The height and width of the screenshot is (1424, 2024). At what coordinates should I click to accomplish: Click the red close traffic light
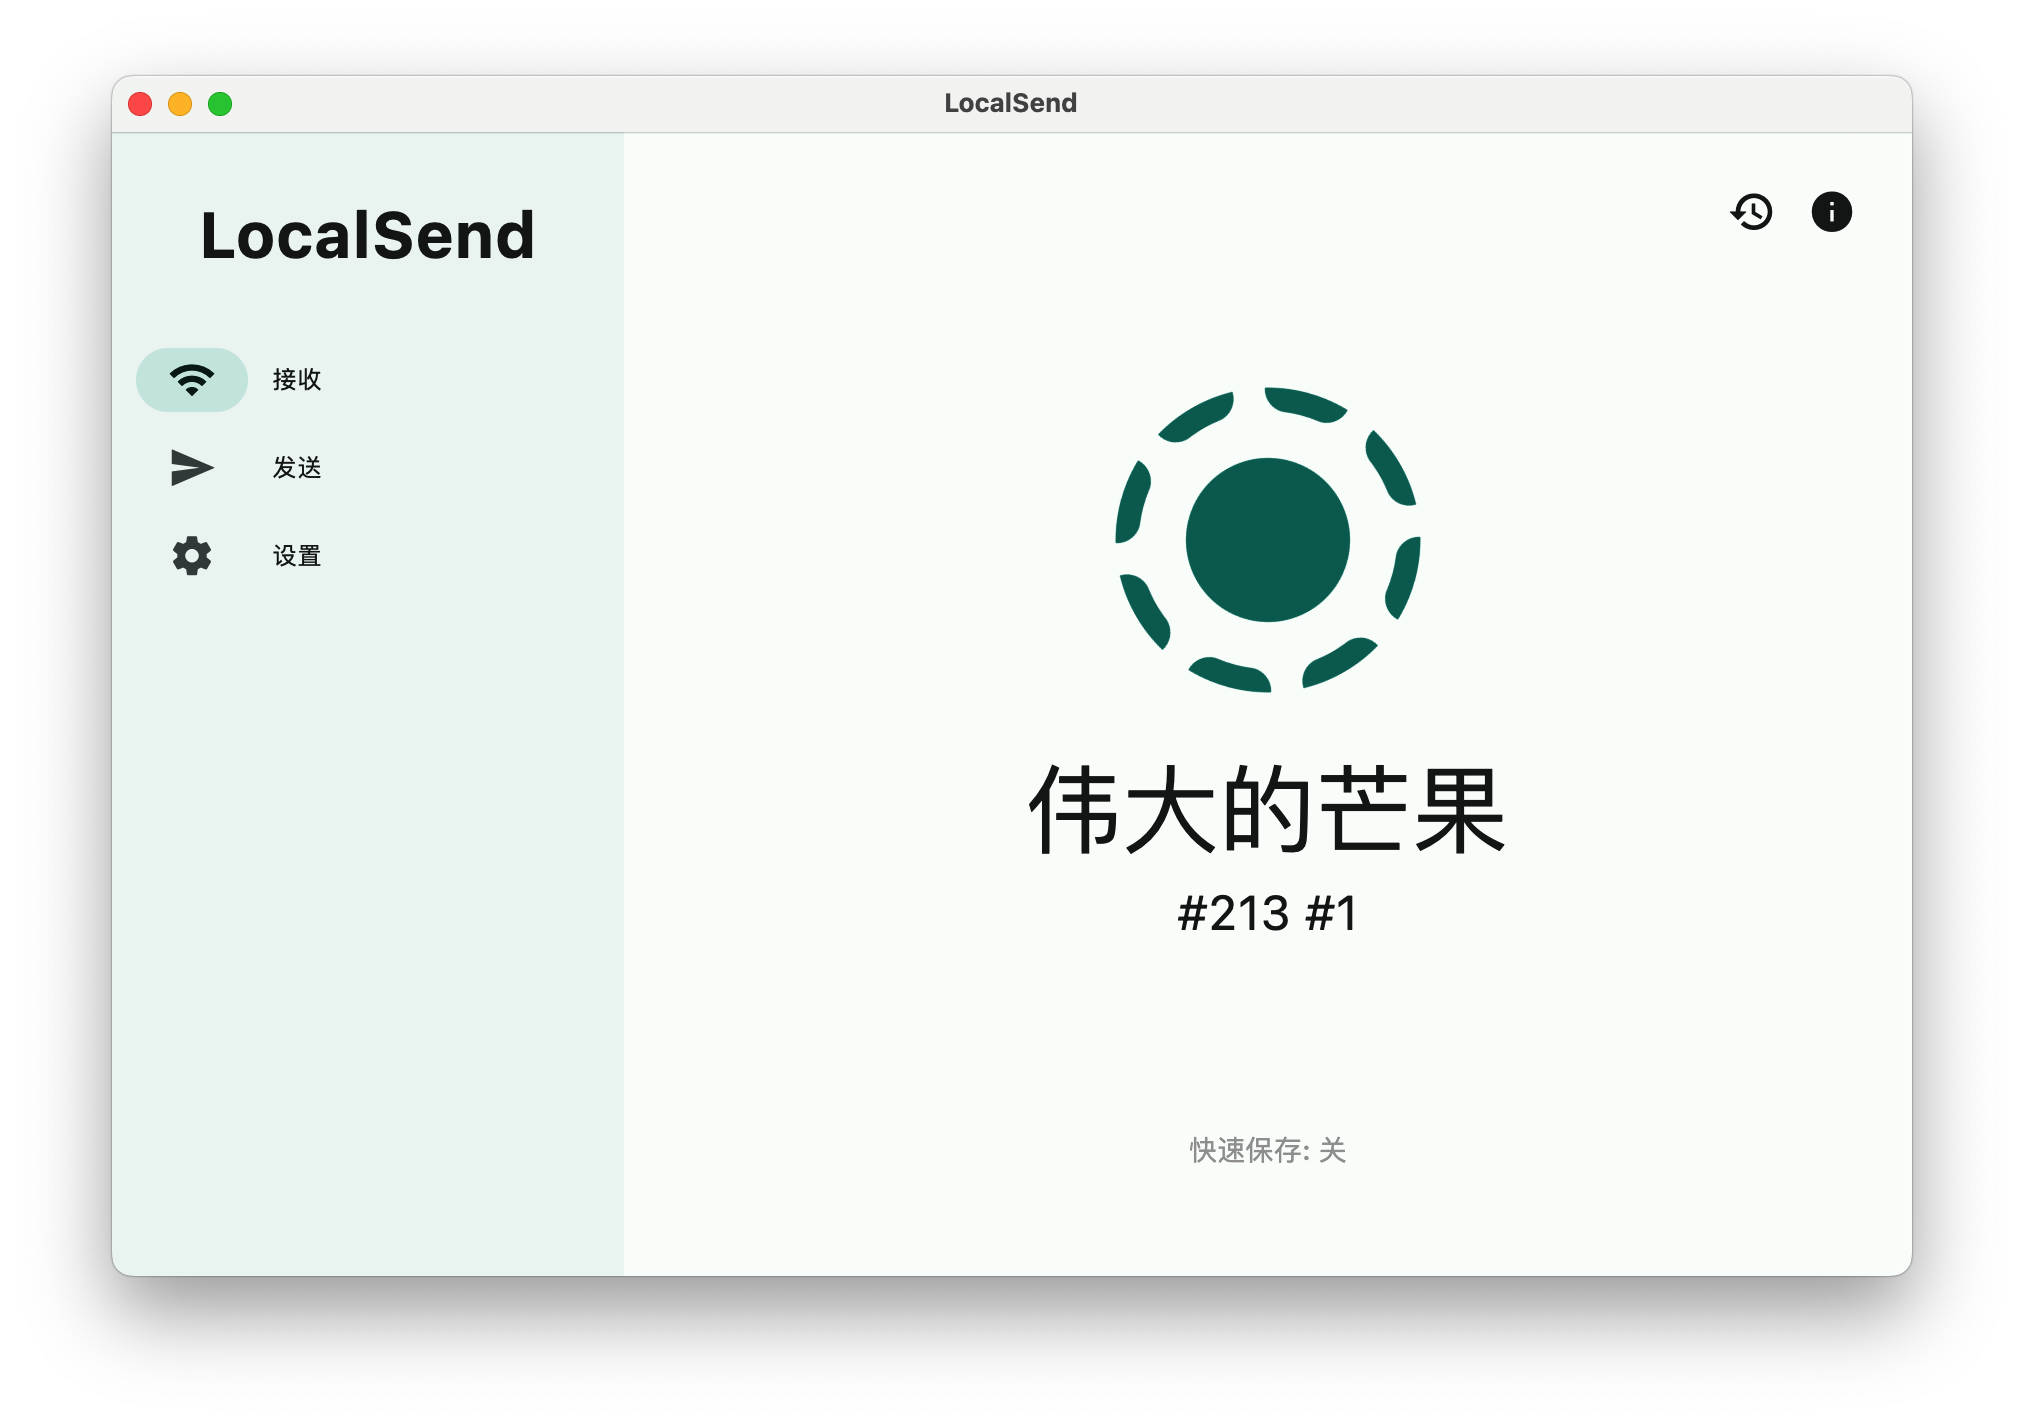click(140, 103)
